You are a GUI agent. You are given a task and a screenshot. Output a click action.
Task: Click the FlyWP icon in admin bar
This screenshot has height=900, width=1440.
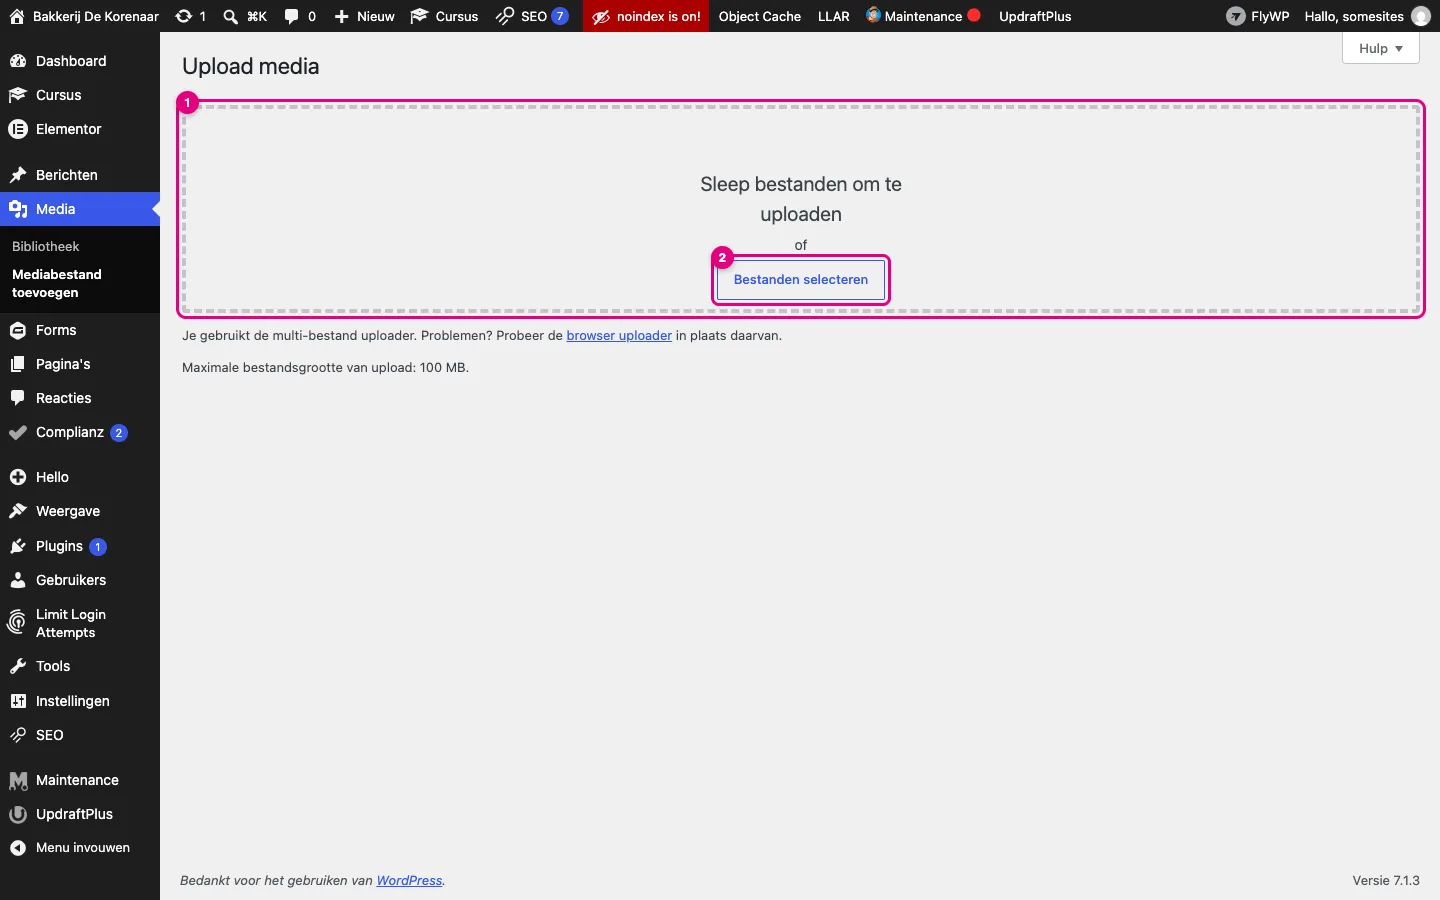coord(1236,16)
